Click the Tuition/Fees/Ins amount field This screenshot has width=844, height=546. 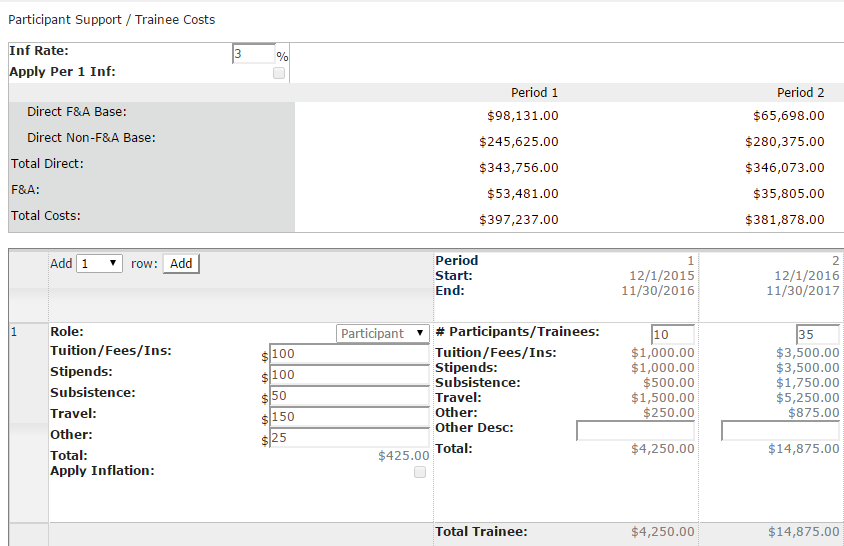[x=349, y=354]
